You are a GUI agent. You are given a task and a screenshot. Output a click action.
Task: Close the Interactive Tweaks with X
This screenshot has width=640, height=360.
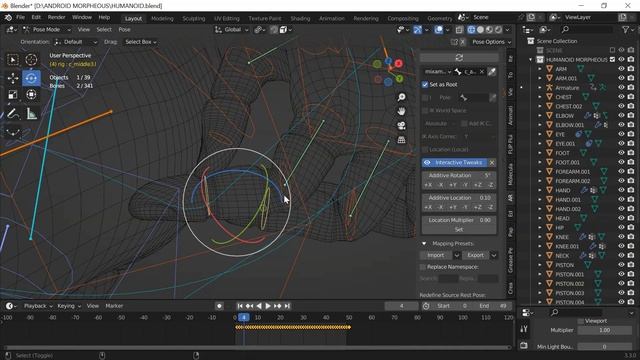click(x=492, y=162)
